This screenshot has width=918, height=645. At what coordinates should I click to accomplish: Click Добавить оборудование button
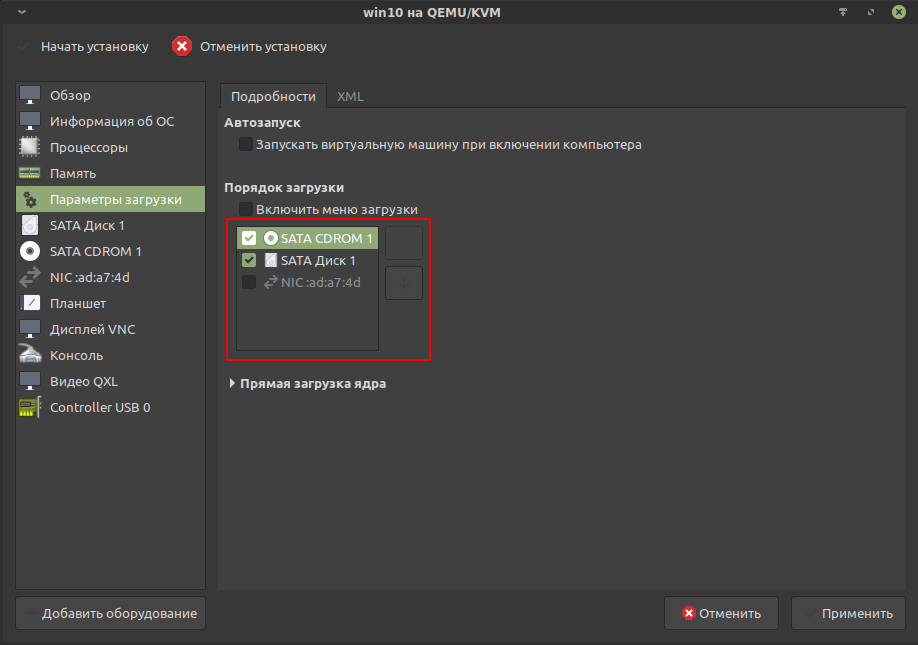click(111, 614)
